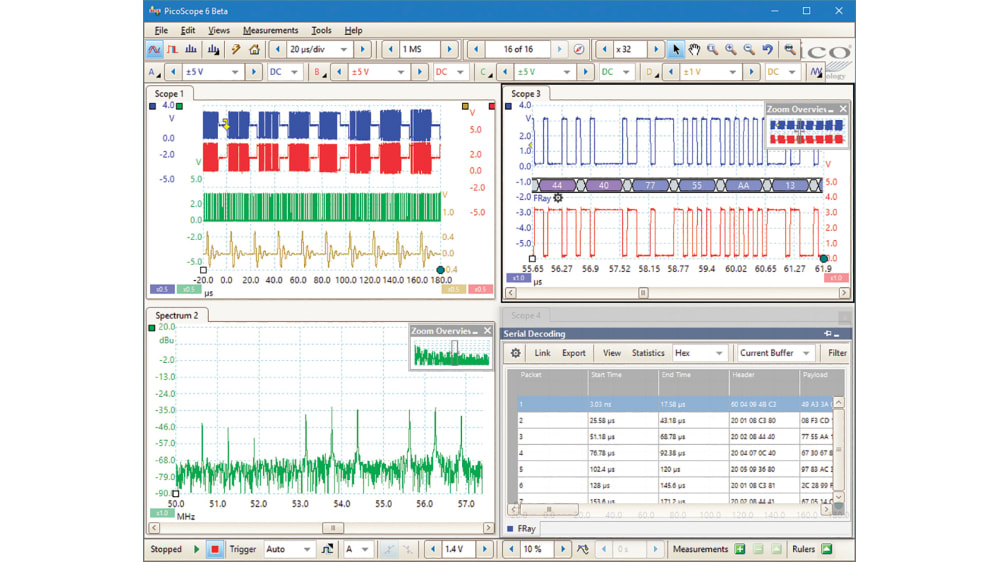Open Auto Setup lightning icon
998x562 pixels.
coord(236,49)
